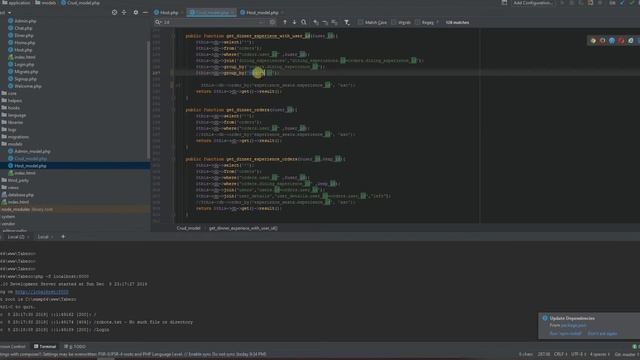Open Admin_model.php in the models folder

pos(29,151)
